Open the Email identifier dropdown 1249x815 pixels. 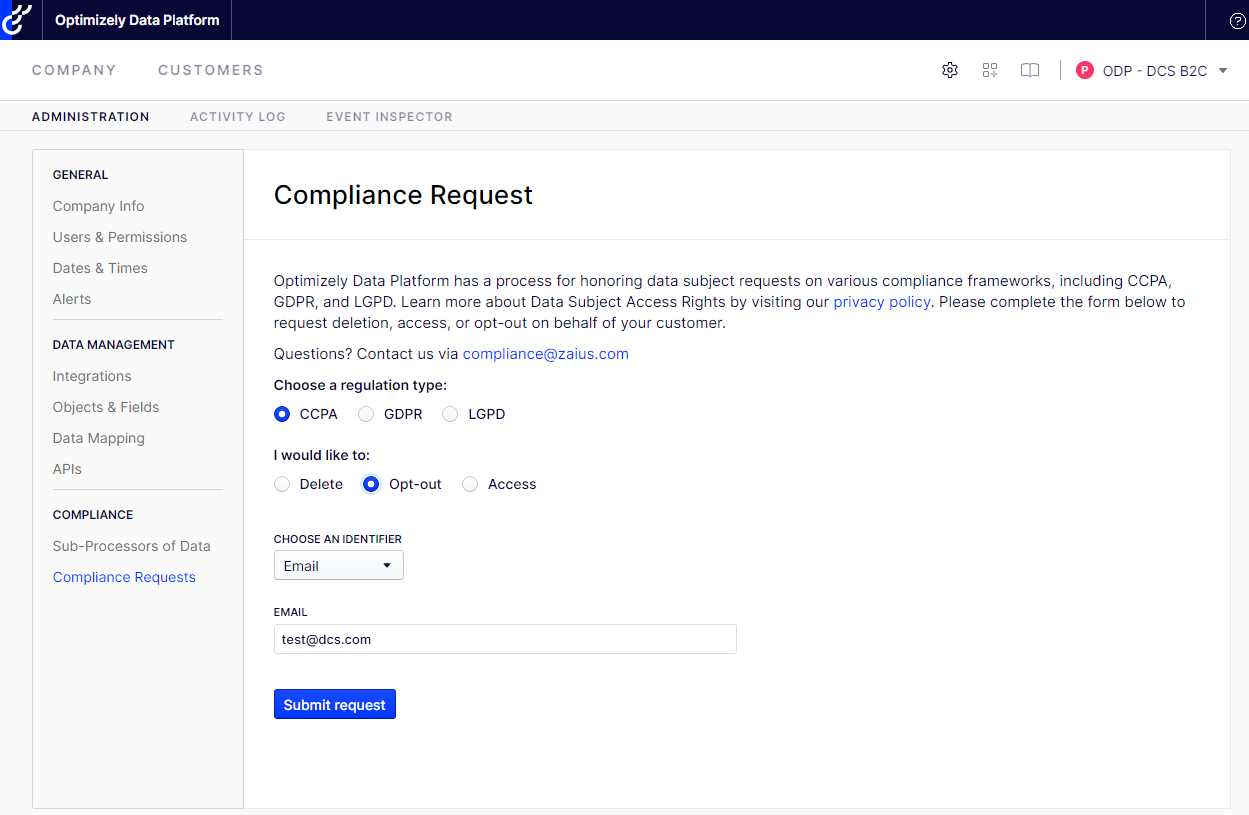click(339, 565)
